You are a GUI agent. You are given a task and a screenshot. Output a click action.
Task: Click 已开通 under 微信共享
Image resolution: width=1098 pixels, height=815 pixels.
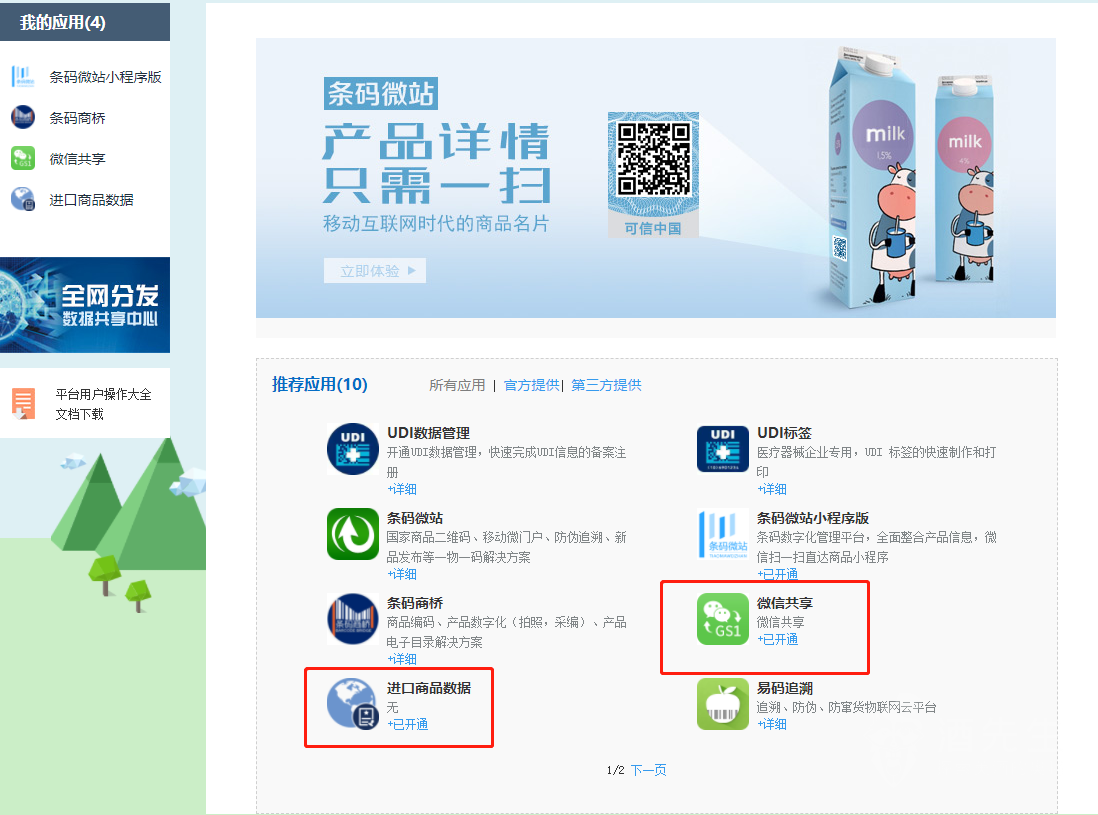[777, 640]
